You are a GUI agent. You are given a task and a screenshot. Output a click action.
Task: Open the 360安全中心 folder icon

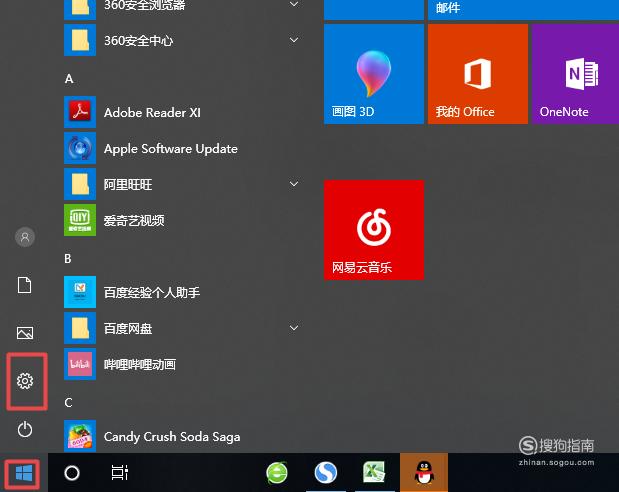(80, 40)
